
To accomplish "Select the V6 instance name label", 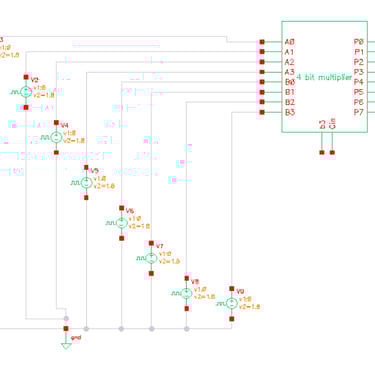I will pyautogui.click(x=130, y=211).
